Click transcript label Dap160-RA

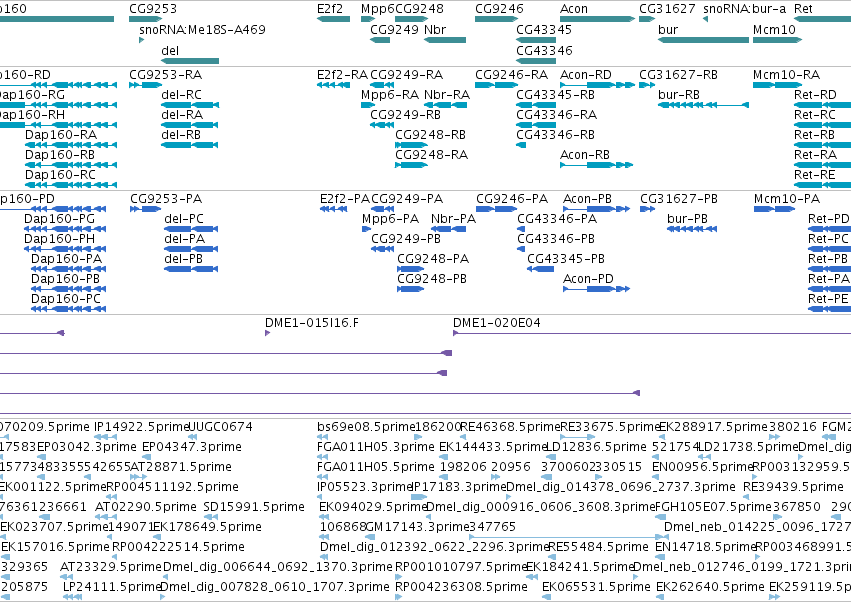point(61,135)
